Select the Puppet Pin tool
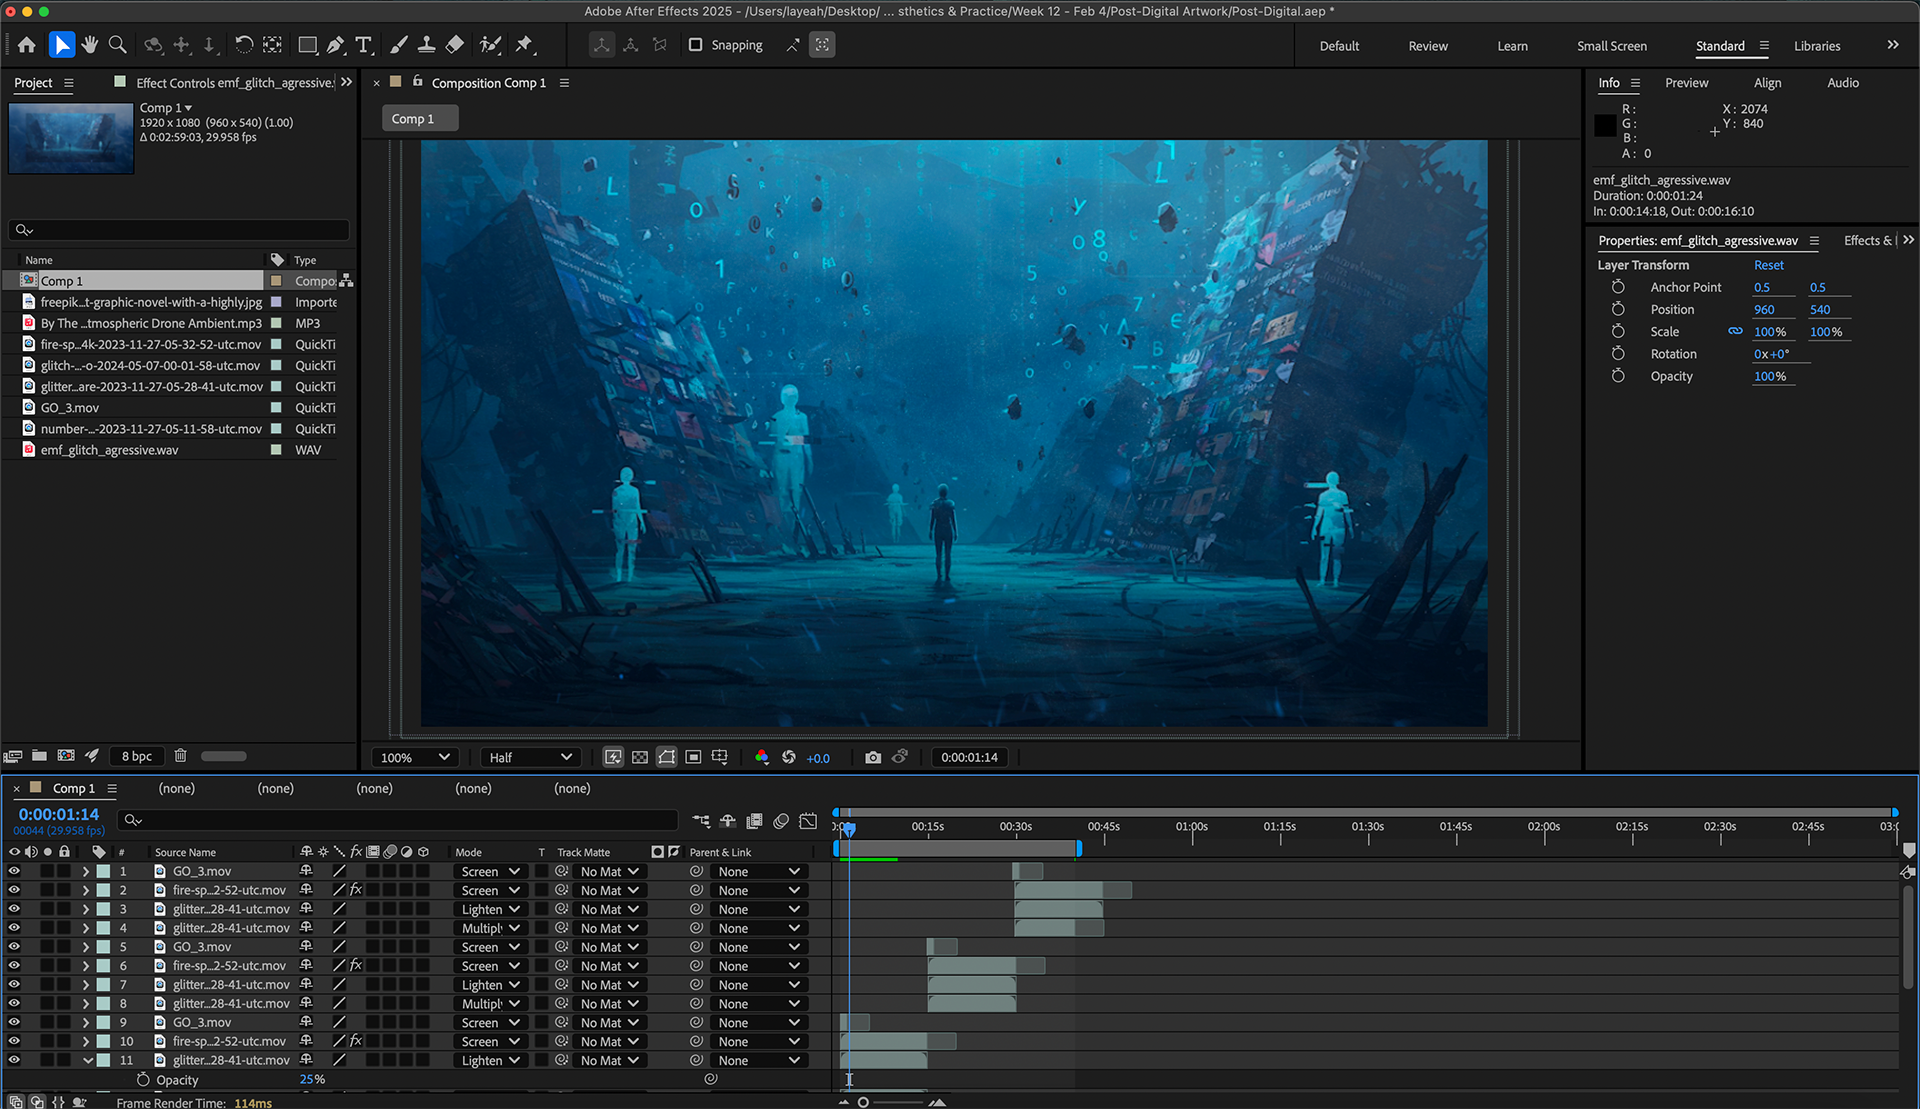Viewport: 1920px width, 1109px height. click(x=524, y=45)
